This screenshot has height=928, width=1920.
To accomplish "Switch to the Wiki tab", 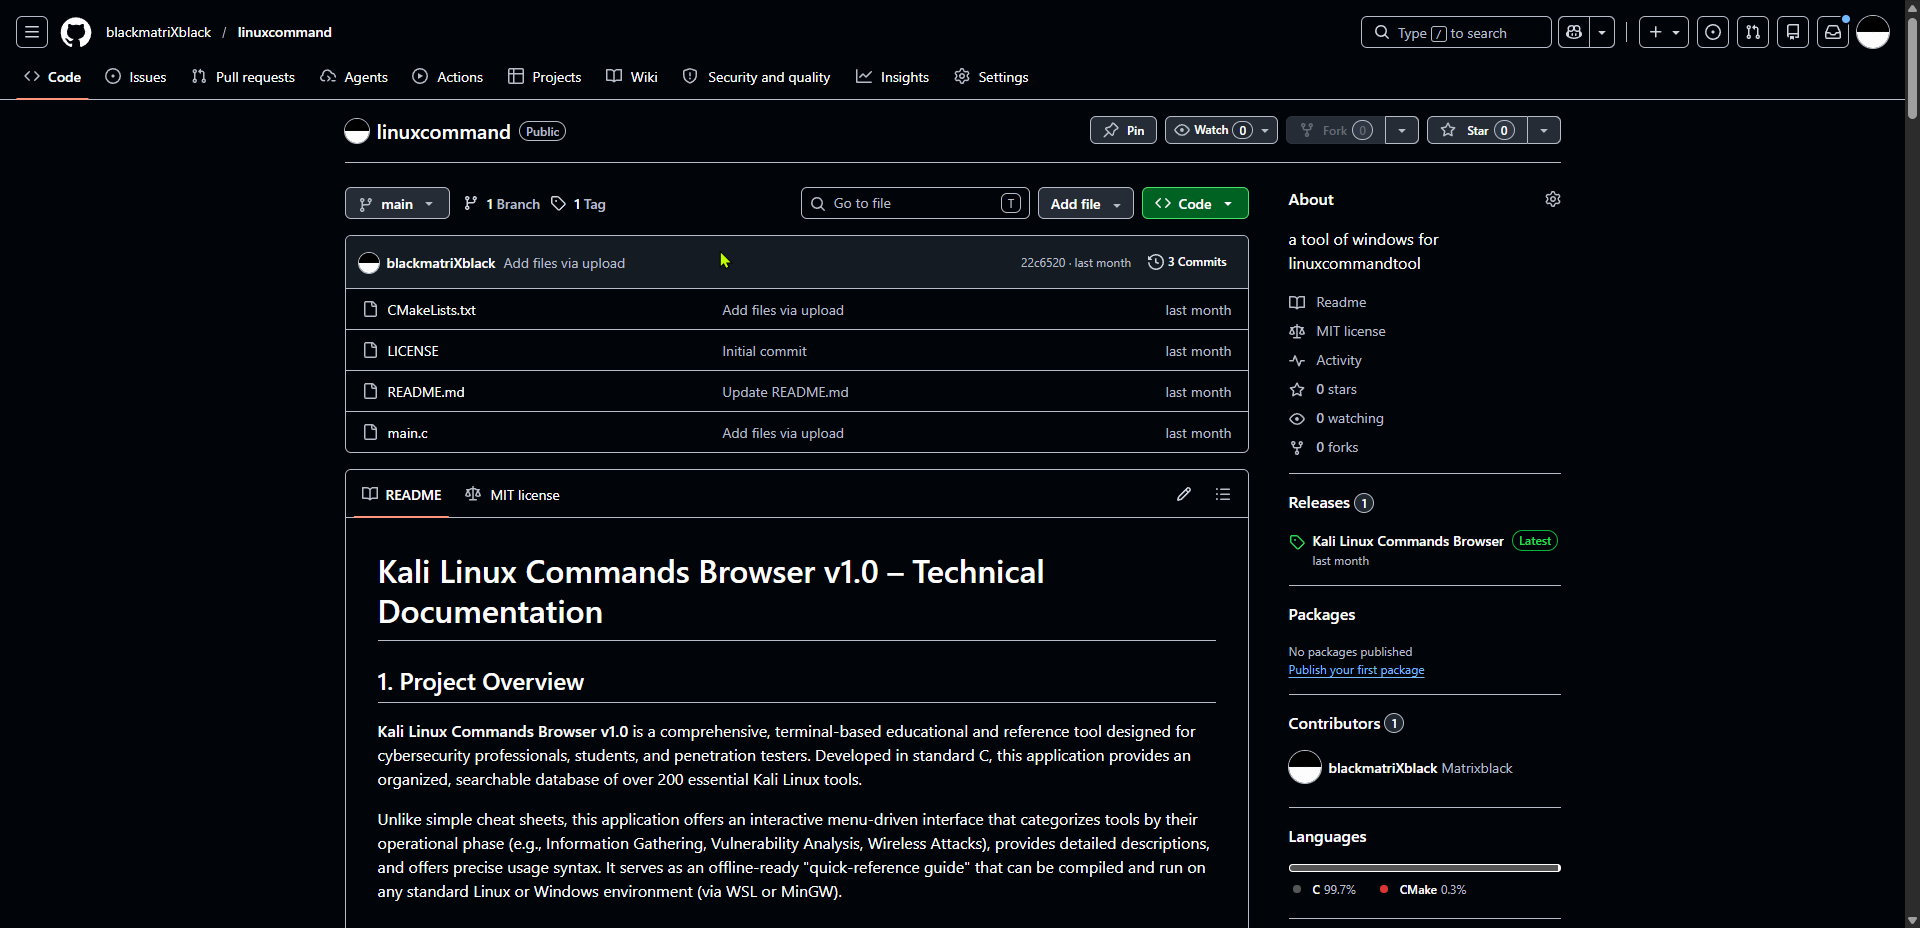I will click(632, 77).
